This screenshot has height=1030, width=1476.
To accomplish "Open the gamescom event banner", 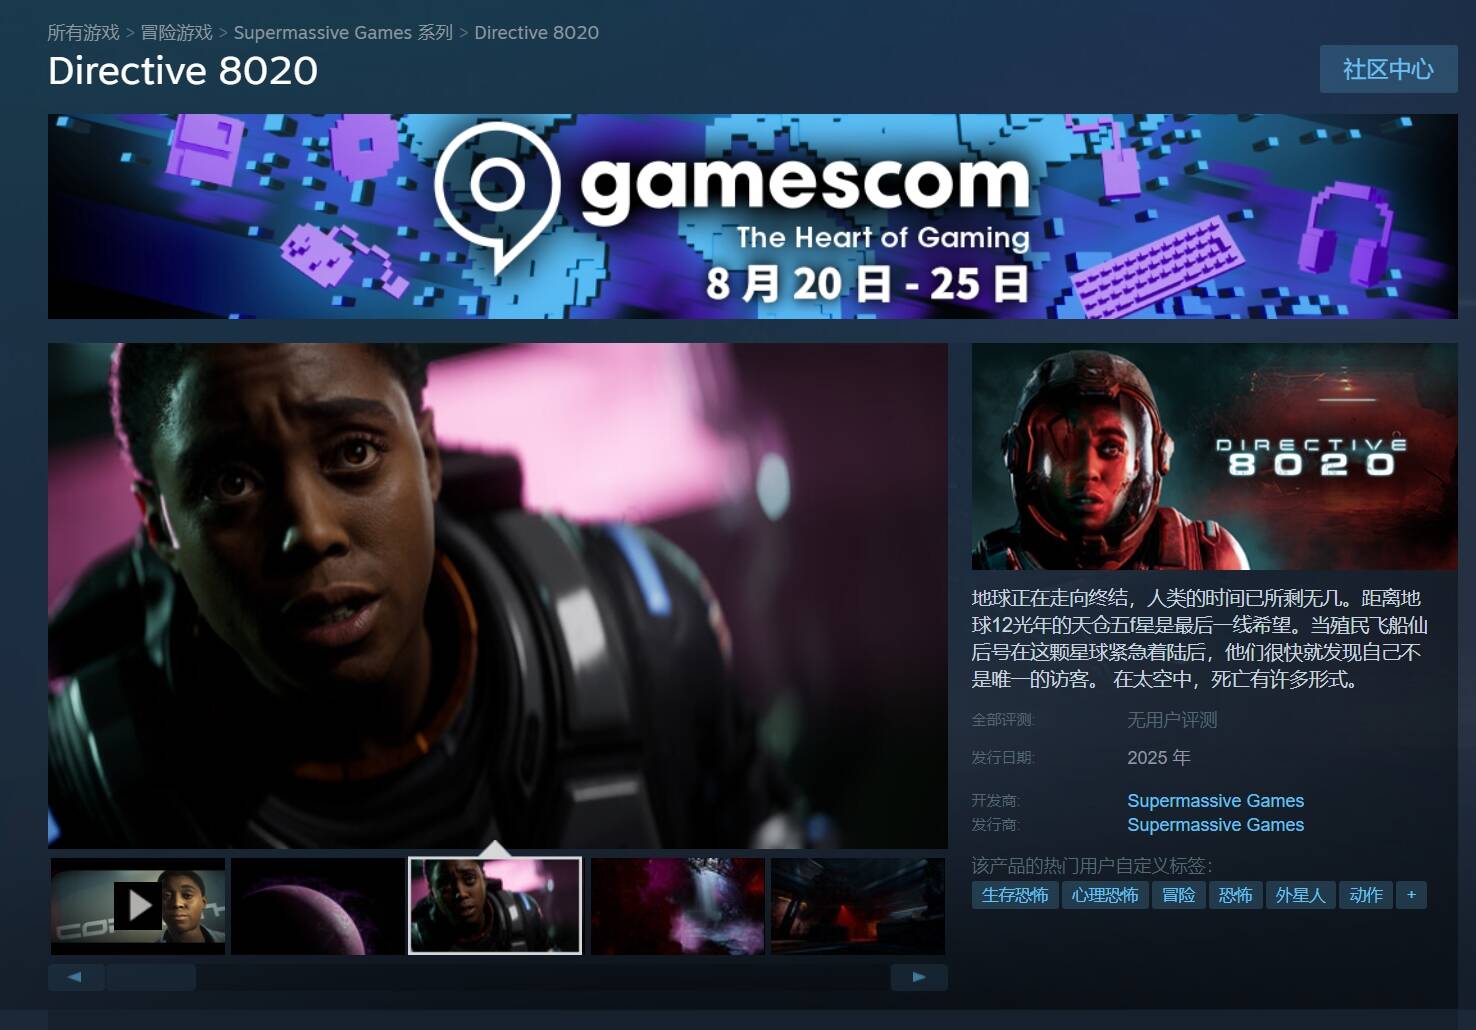I will click(x=753, y=216).
